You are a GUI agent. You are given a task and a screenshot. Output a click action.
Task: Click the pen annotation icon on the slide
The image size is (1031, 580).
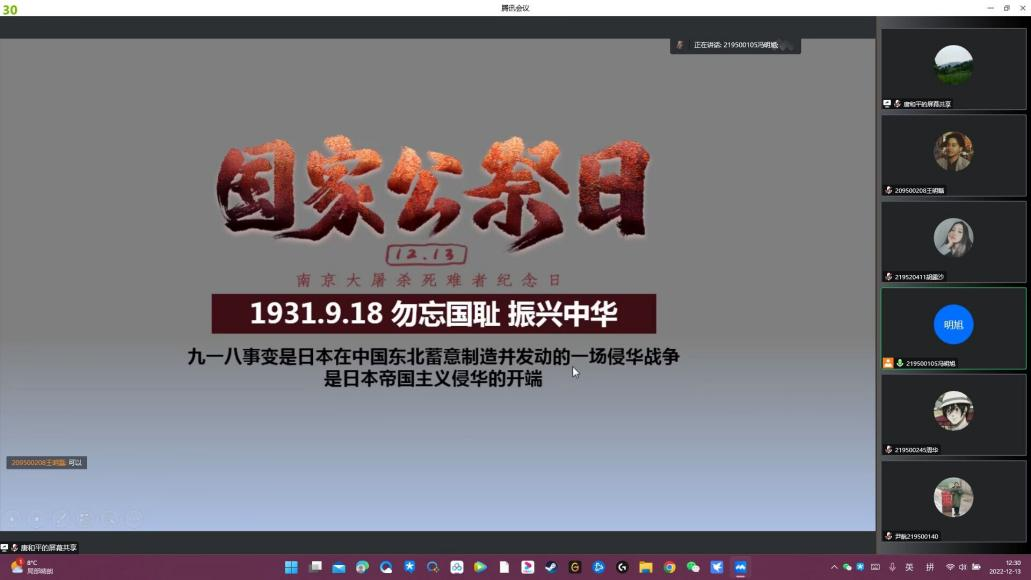coord(60,518)
